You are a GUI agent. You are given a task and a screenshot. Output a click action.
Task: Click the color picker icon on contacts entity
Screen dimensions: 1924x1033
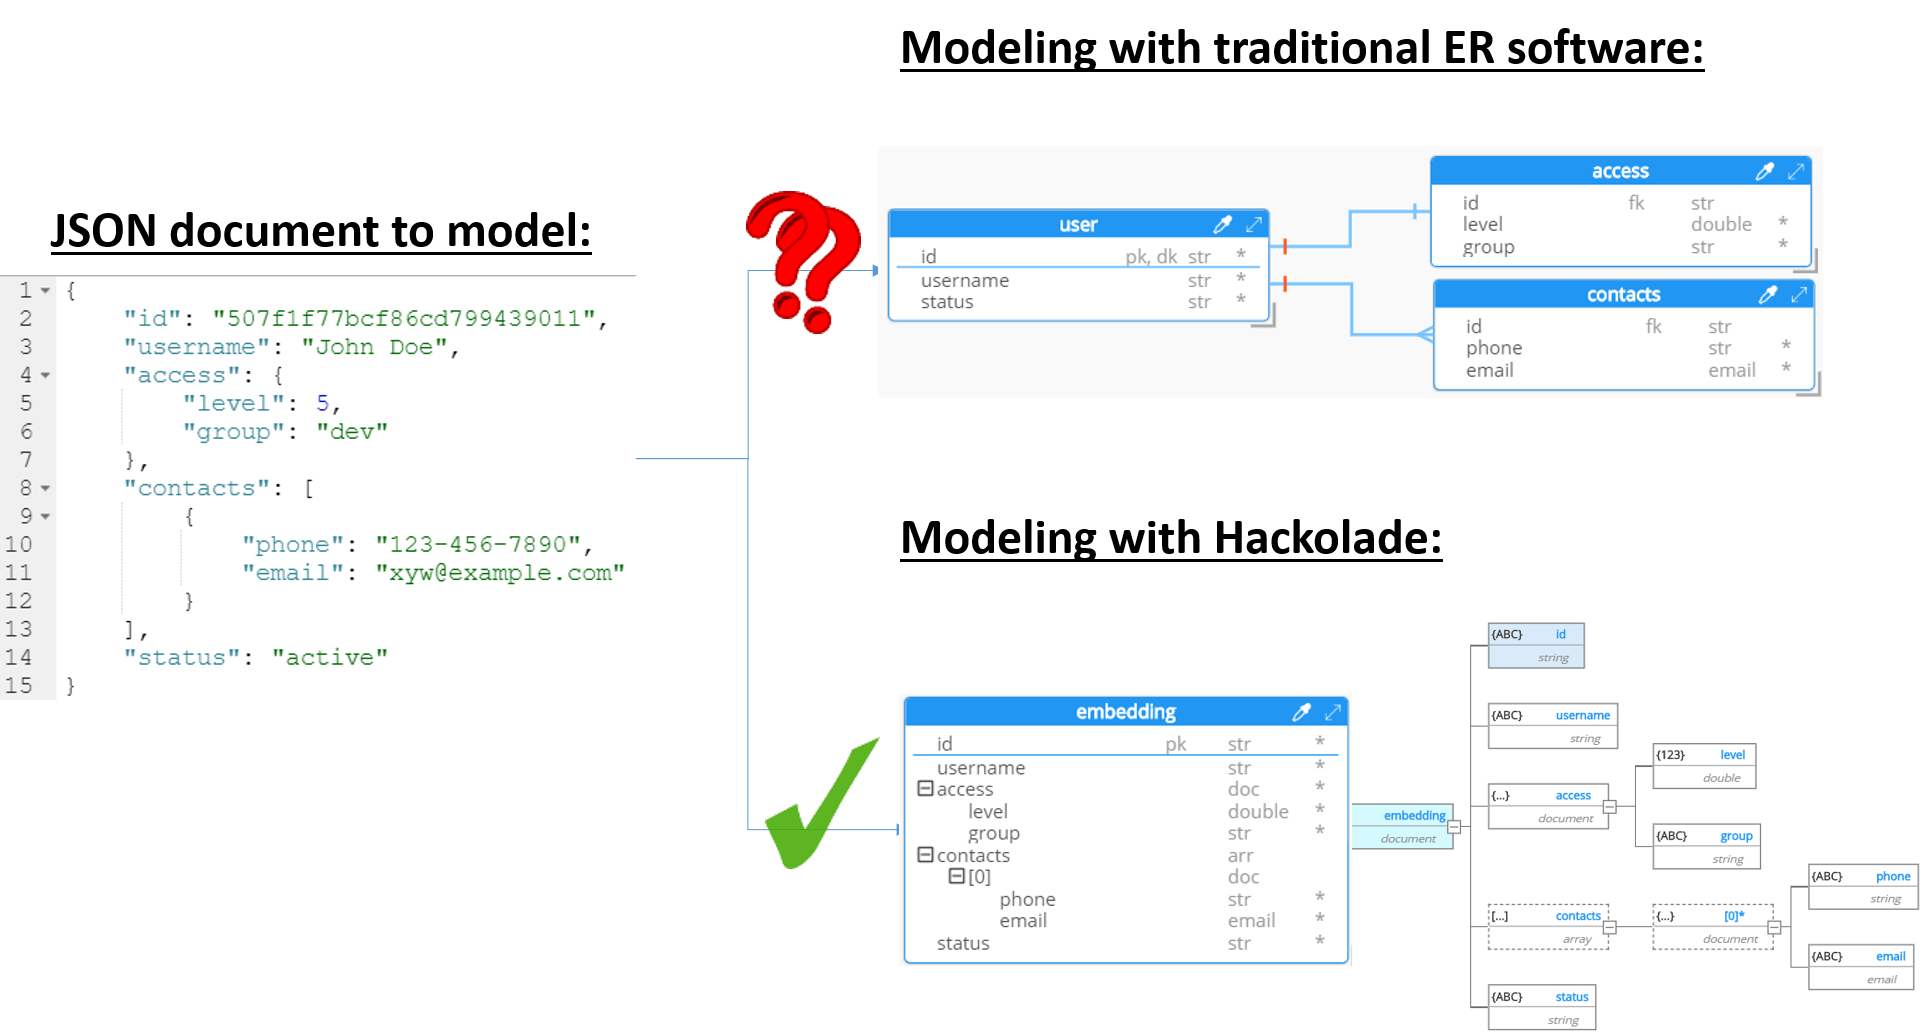click(1768, 294)
